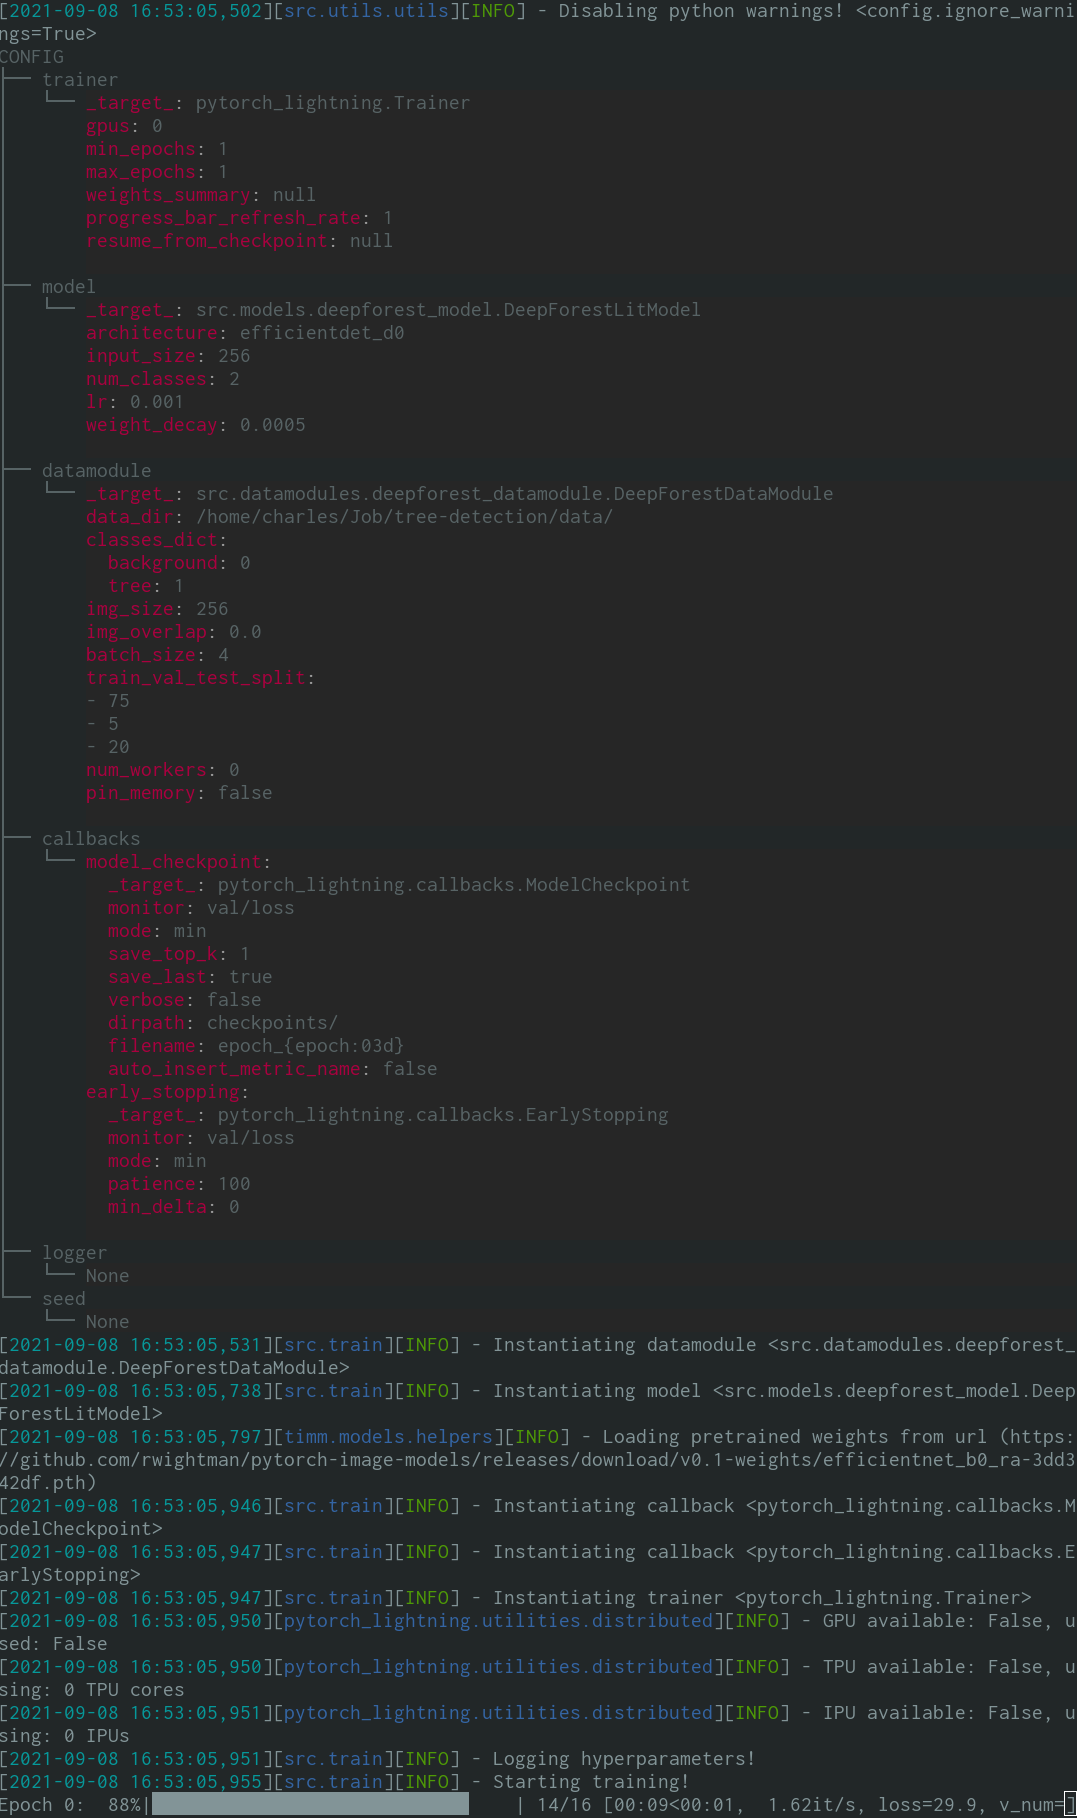
Task: Click the 'architecture: efficientdet_d0' line
Action: coord(245,333)
